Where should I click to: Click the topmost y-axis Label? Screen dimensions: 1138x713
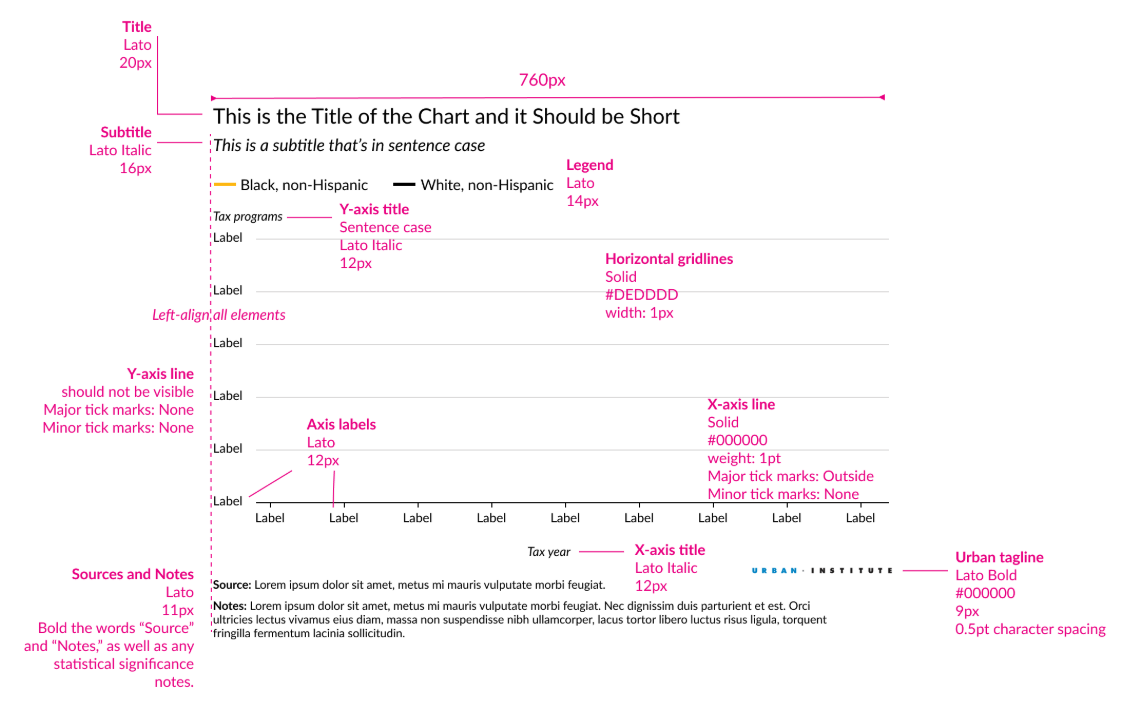[x=228, y=238]
